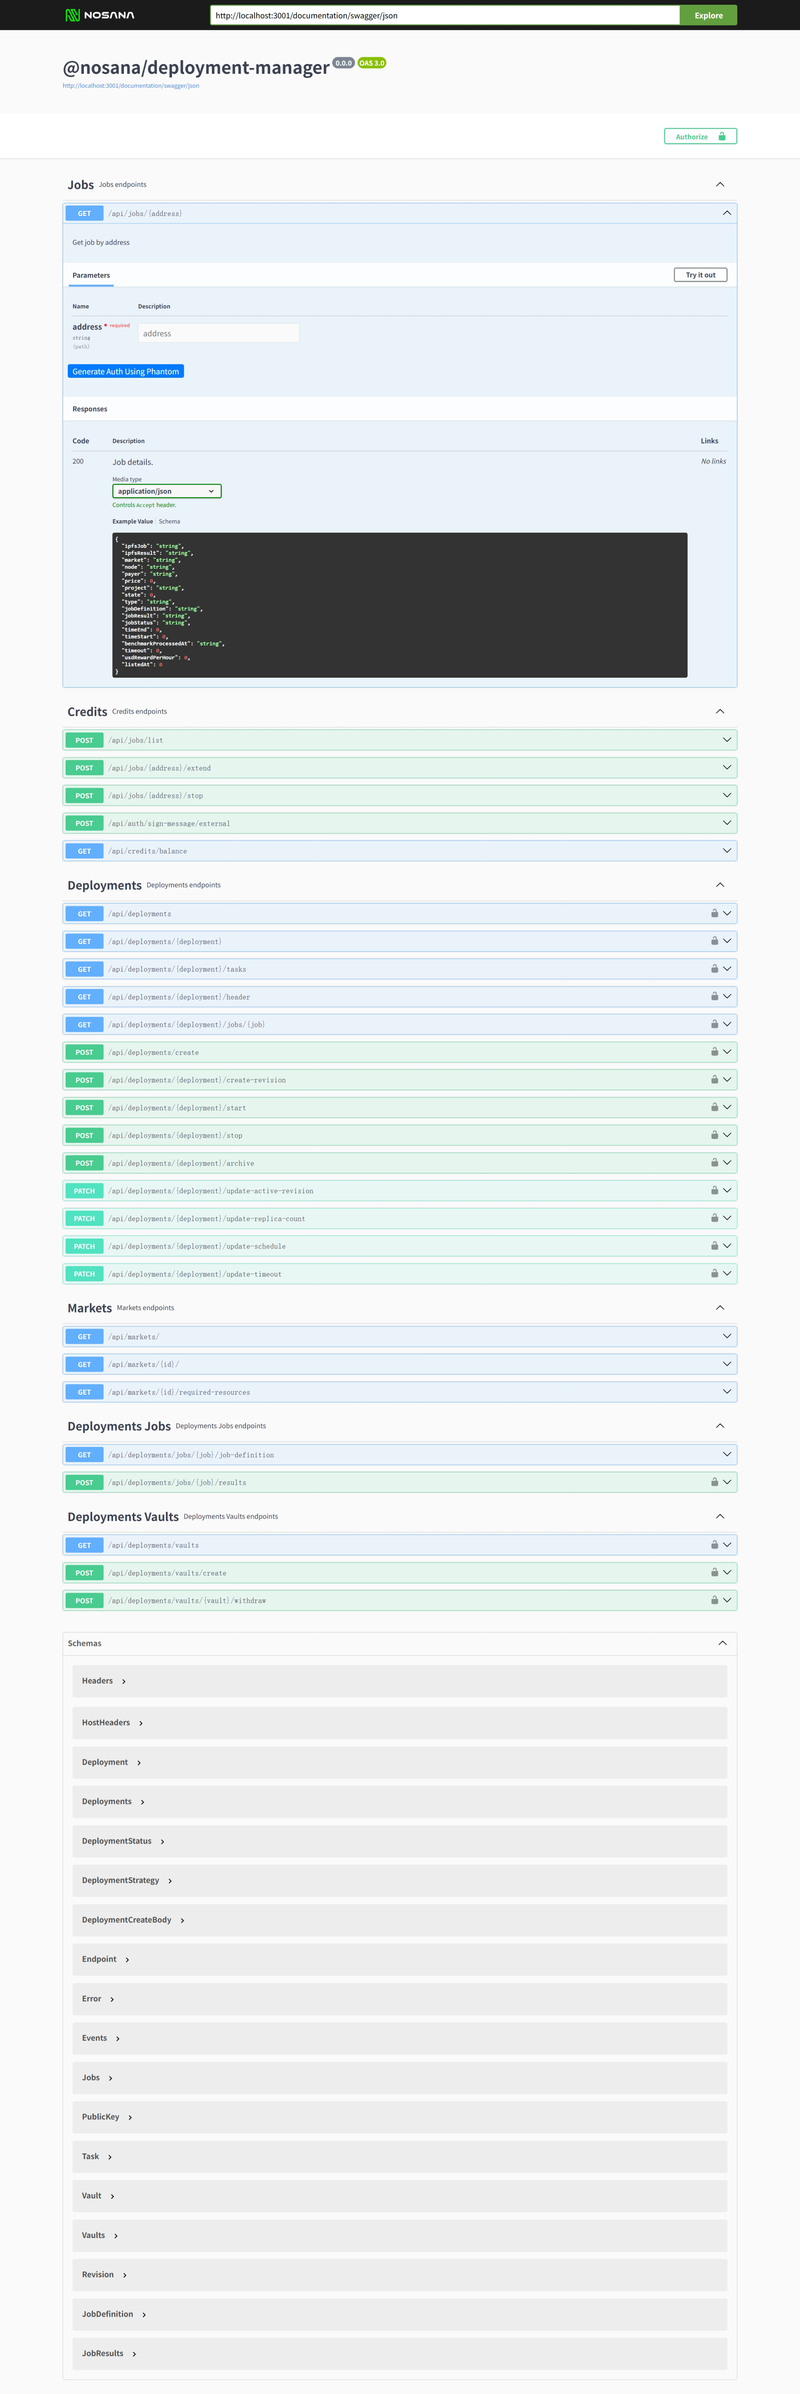Expand GET /api/markets/ endpoint
The image size is (800, 2394).
400,1336
